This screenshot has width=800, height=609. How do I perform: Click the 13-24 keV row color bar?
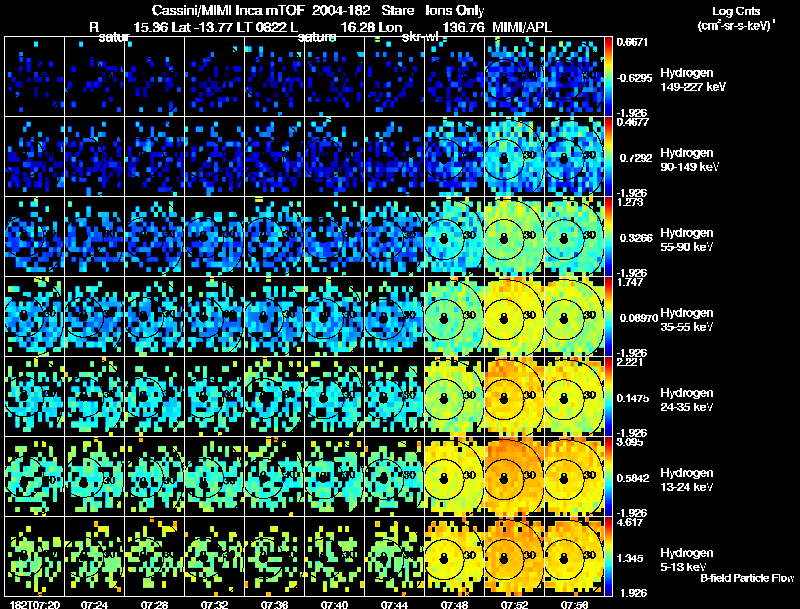(x=608, y=477)
